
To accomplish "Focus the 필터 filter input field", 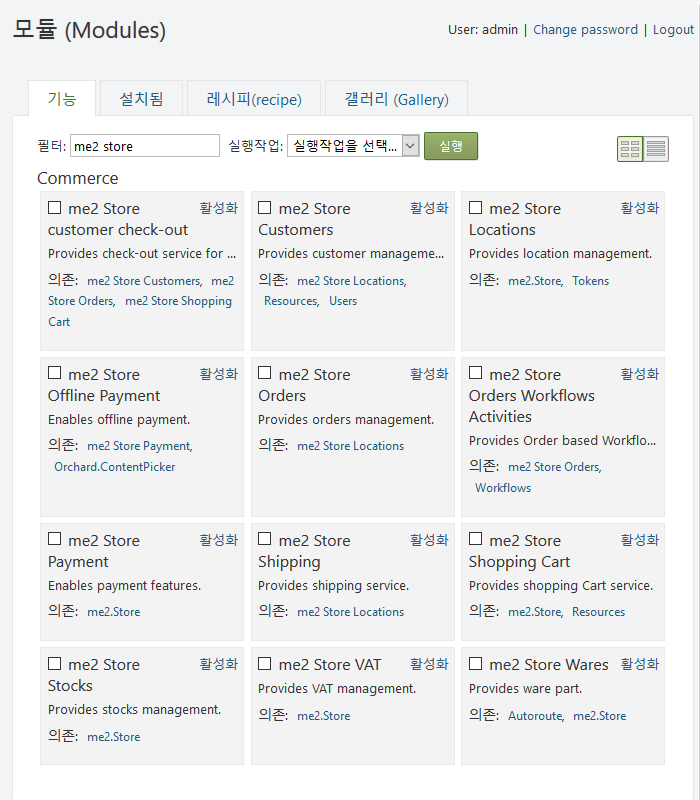I will (x=145, y=146).
